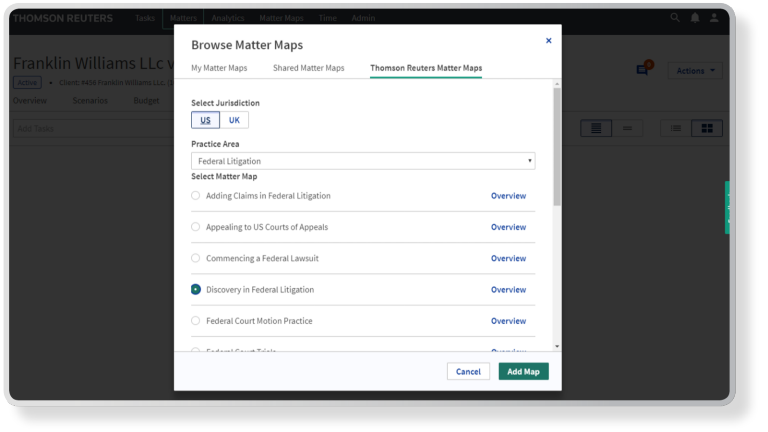
Task: Switch to bulleted list view icon
Action: [x=676, y=128]
